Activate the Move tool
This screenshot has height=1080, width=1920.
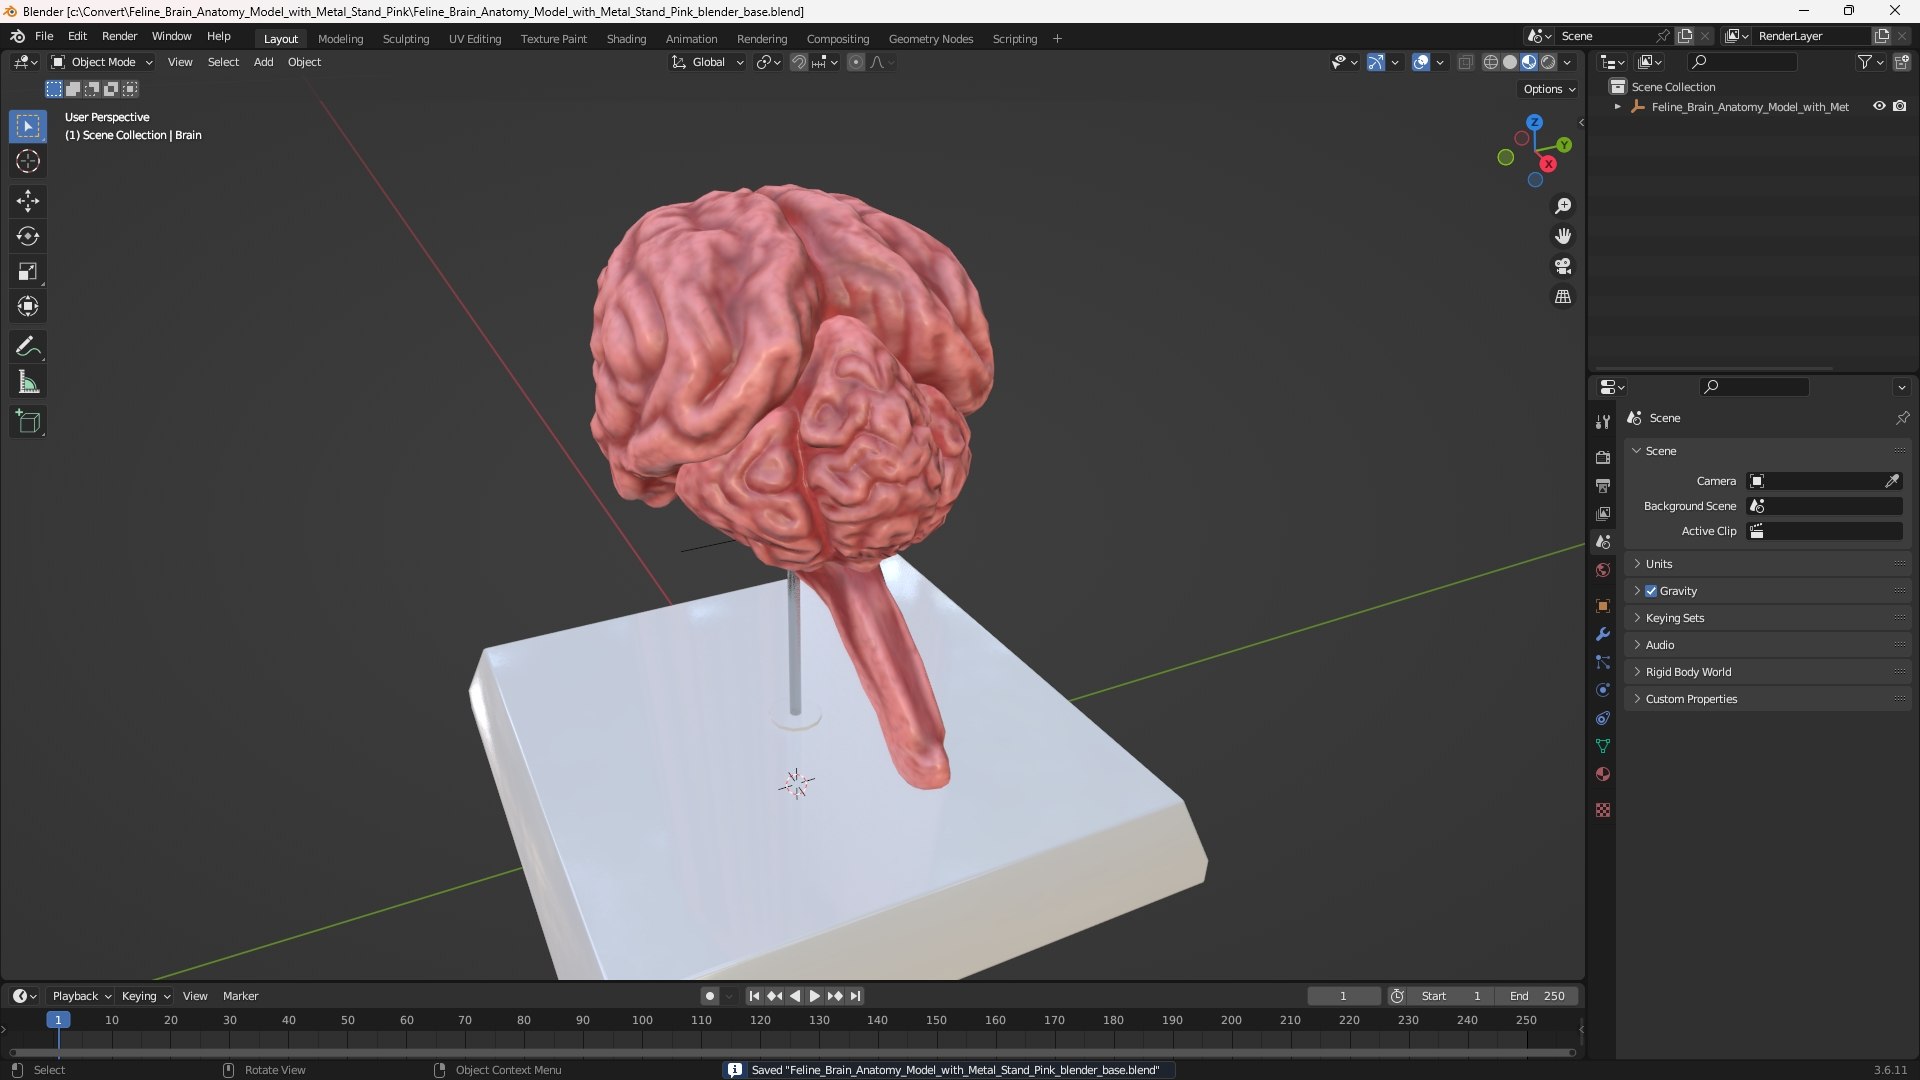tap(28, 201)
